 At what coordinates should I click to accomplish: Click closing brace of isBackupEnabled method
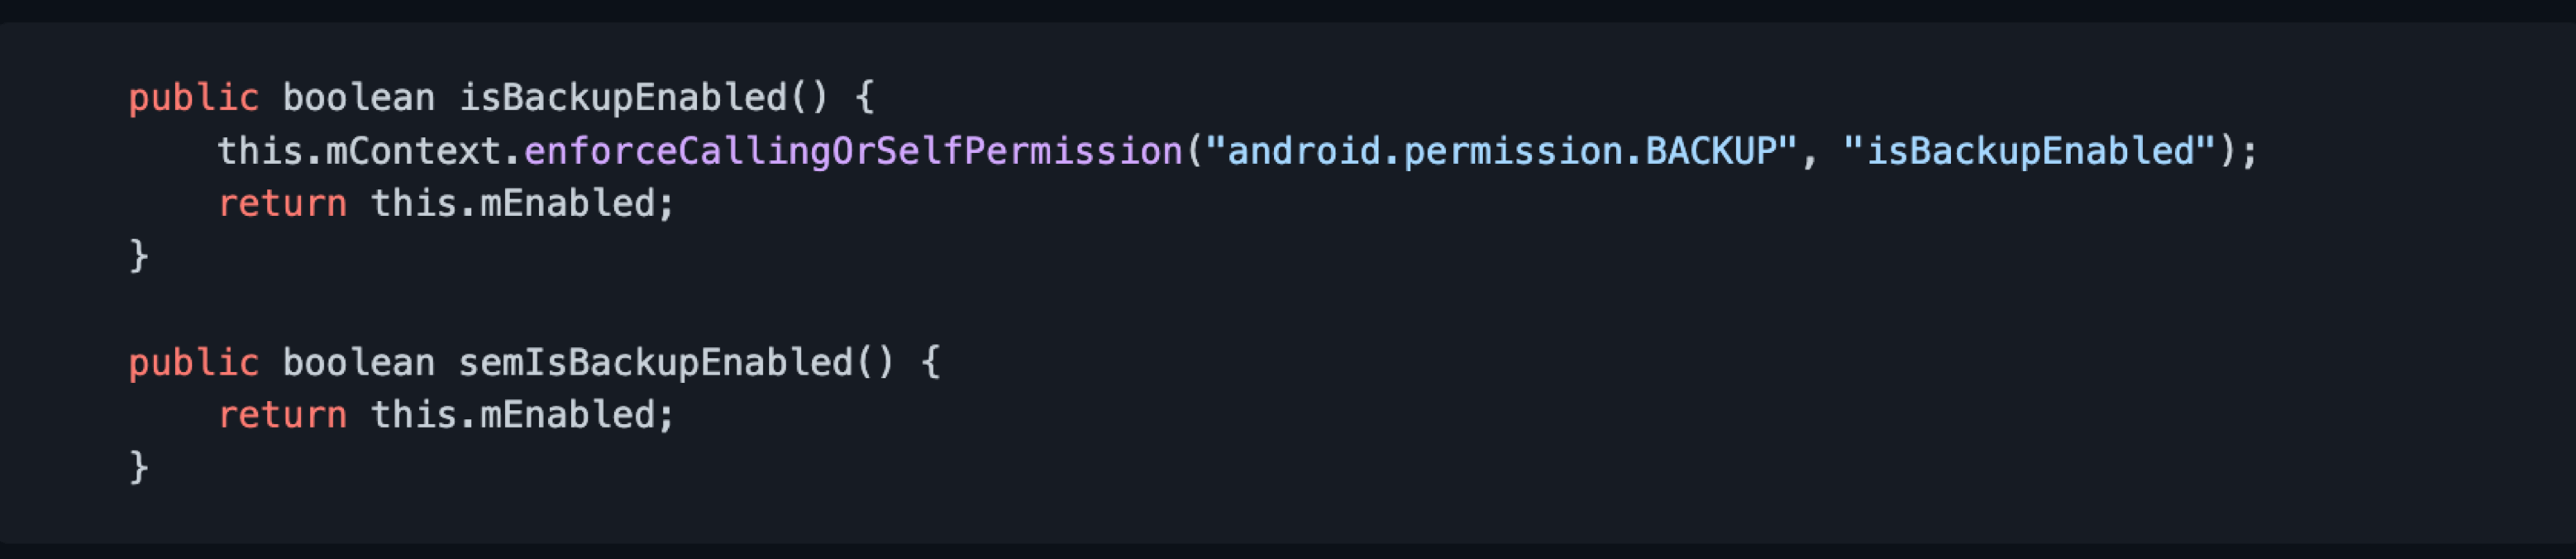point(139,256)
